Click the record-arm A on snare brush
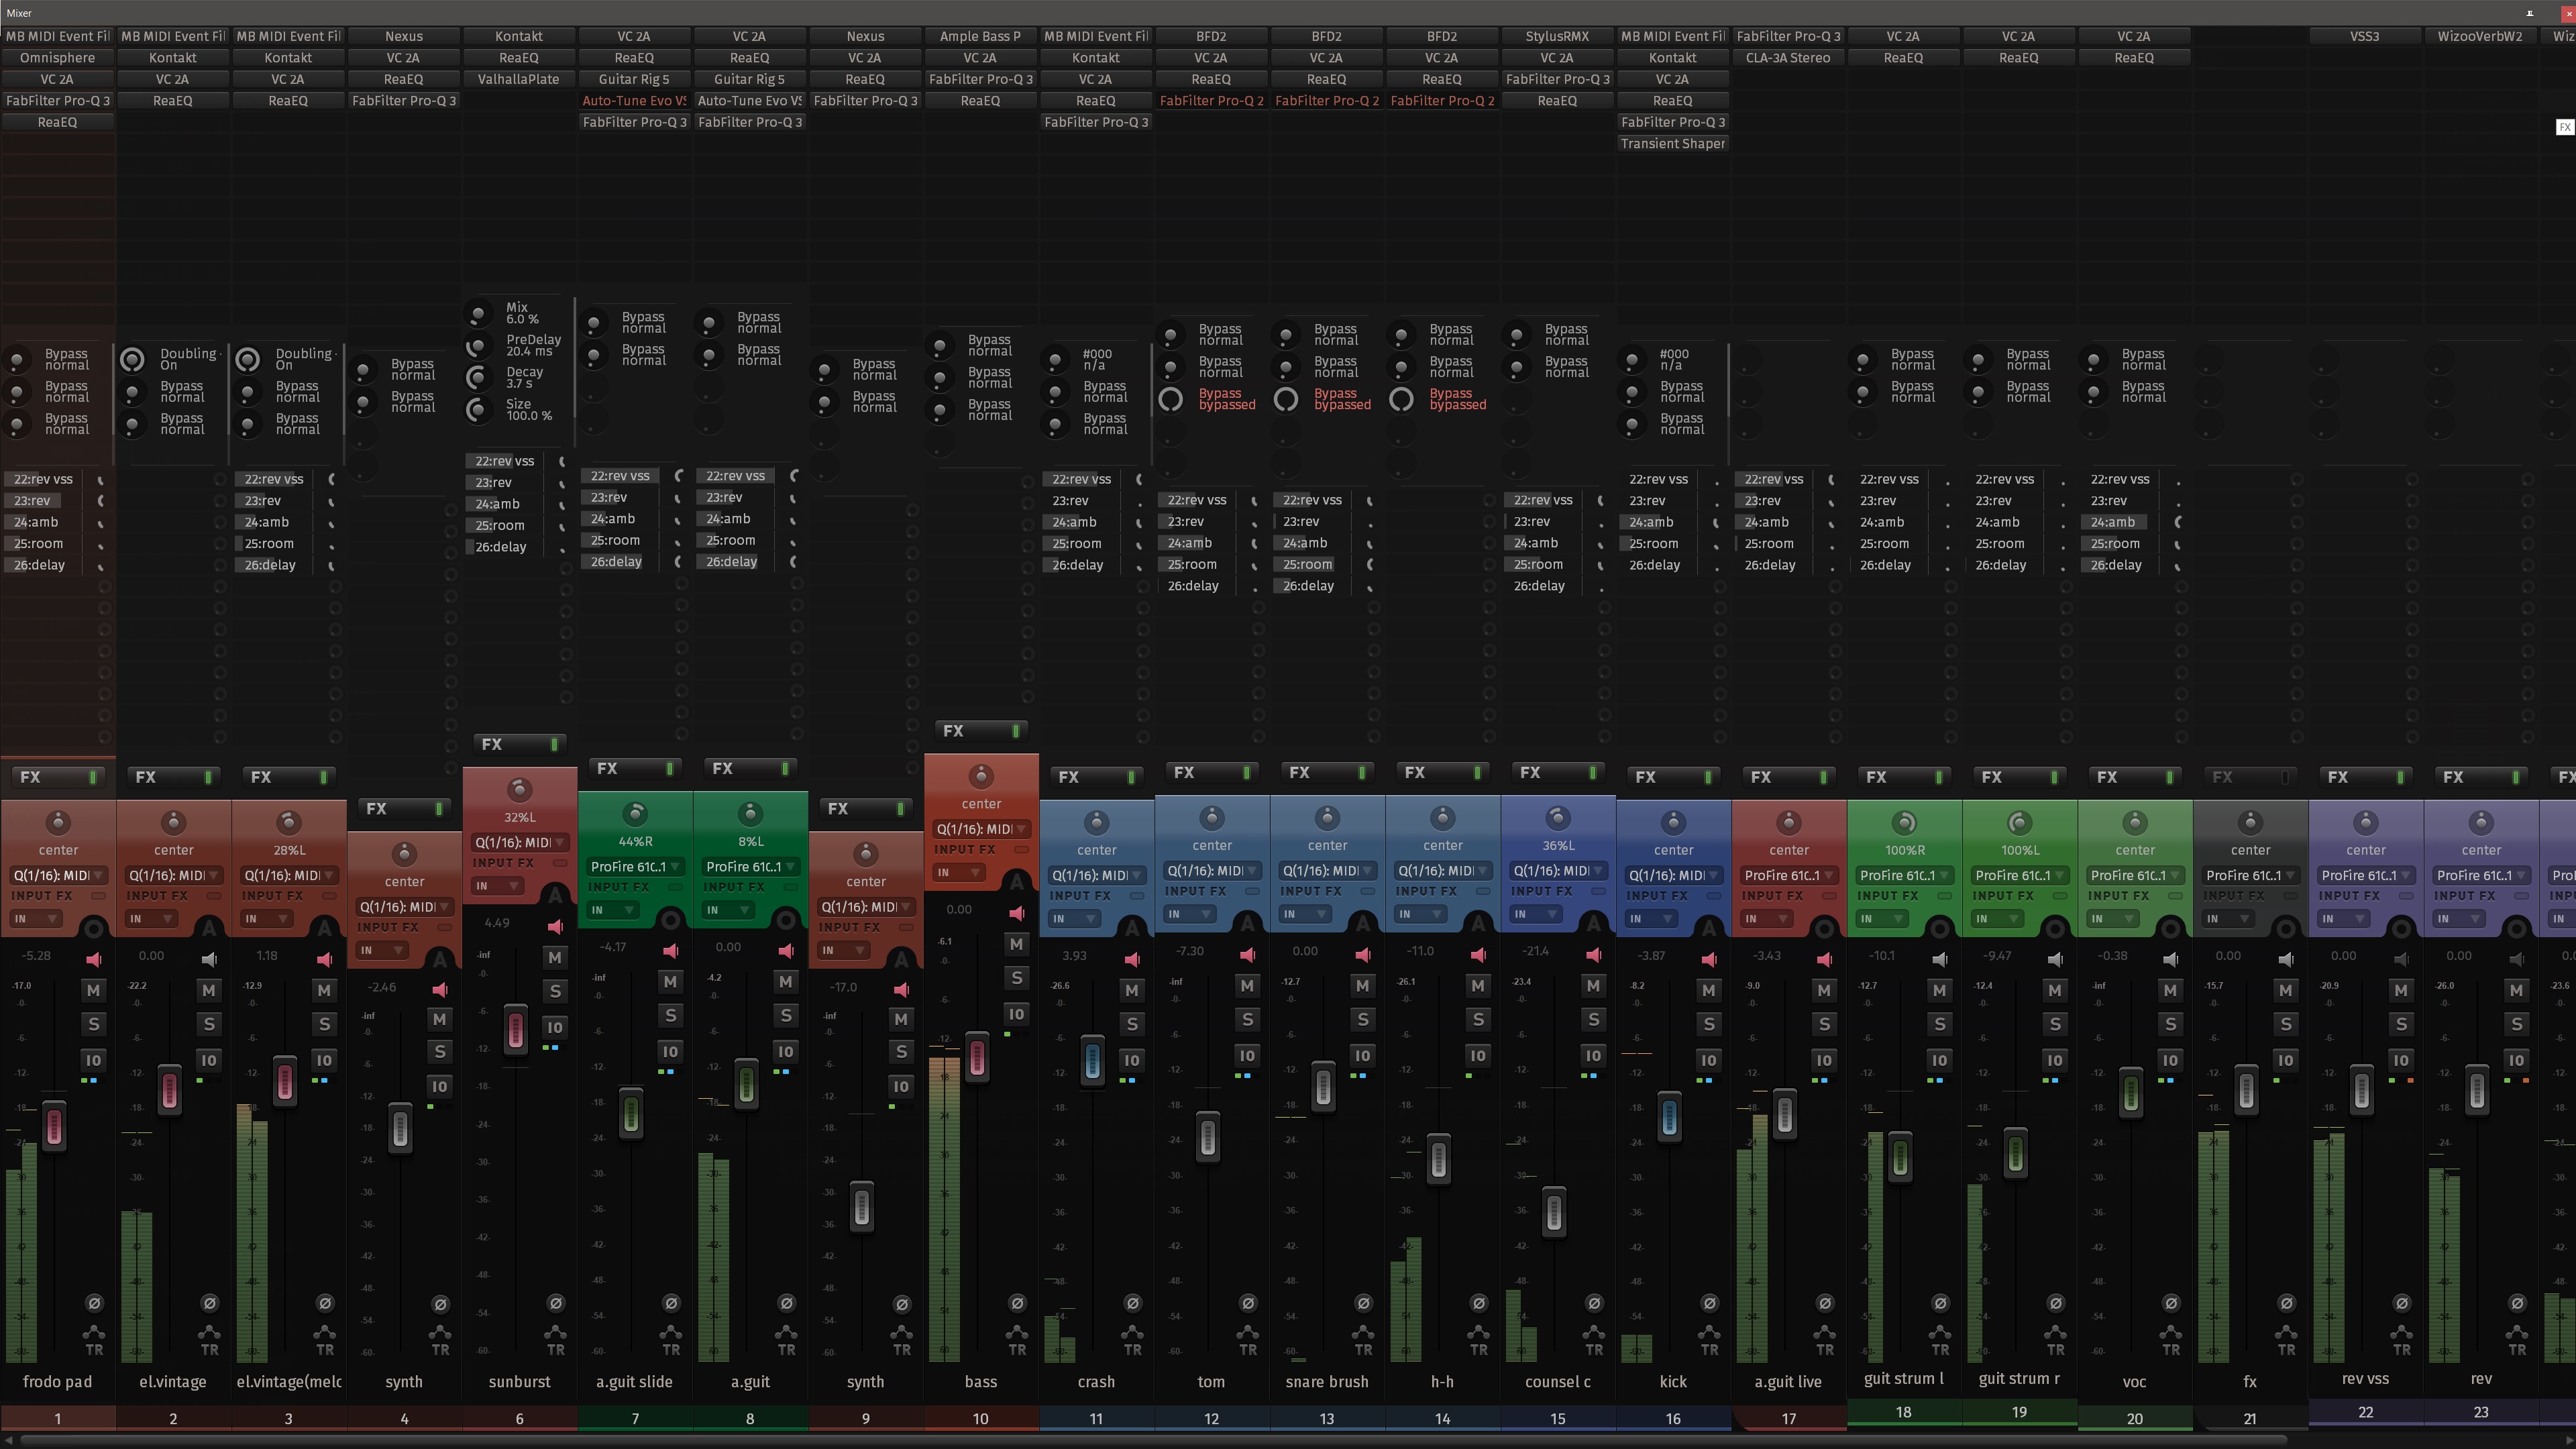The width and height of the screenshot is (2576, 1449). [1363, 925]
